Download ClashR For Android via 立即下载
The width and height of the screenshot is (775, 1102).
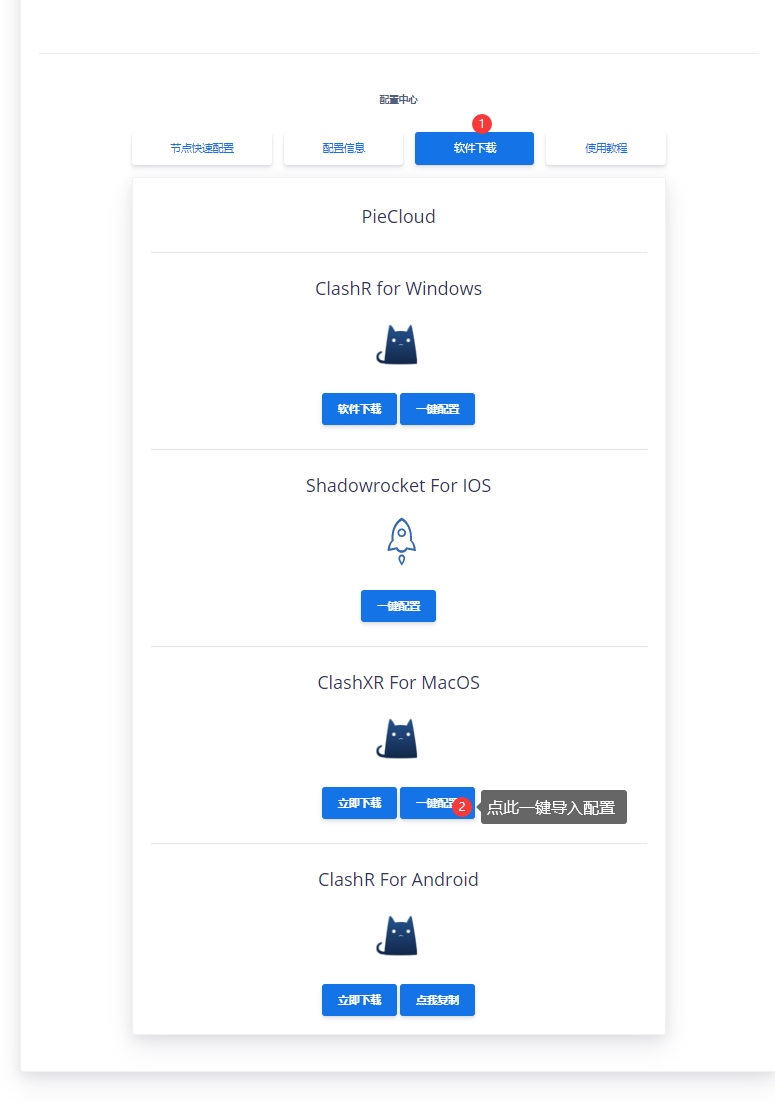point(359,1000)
